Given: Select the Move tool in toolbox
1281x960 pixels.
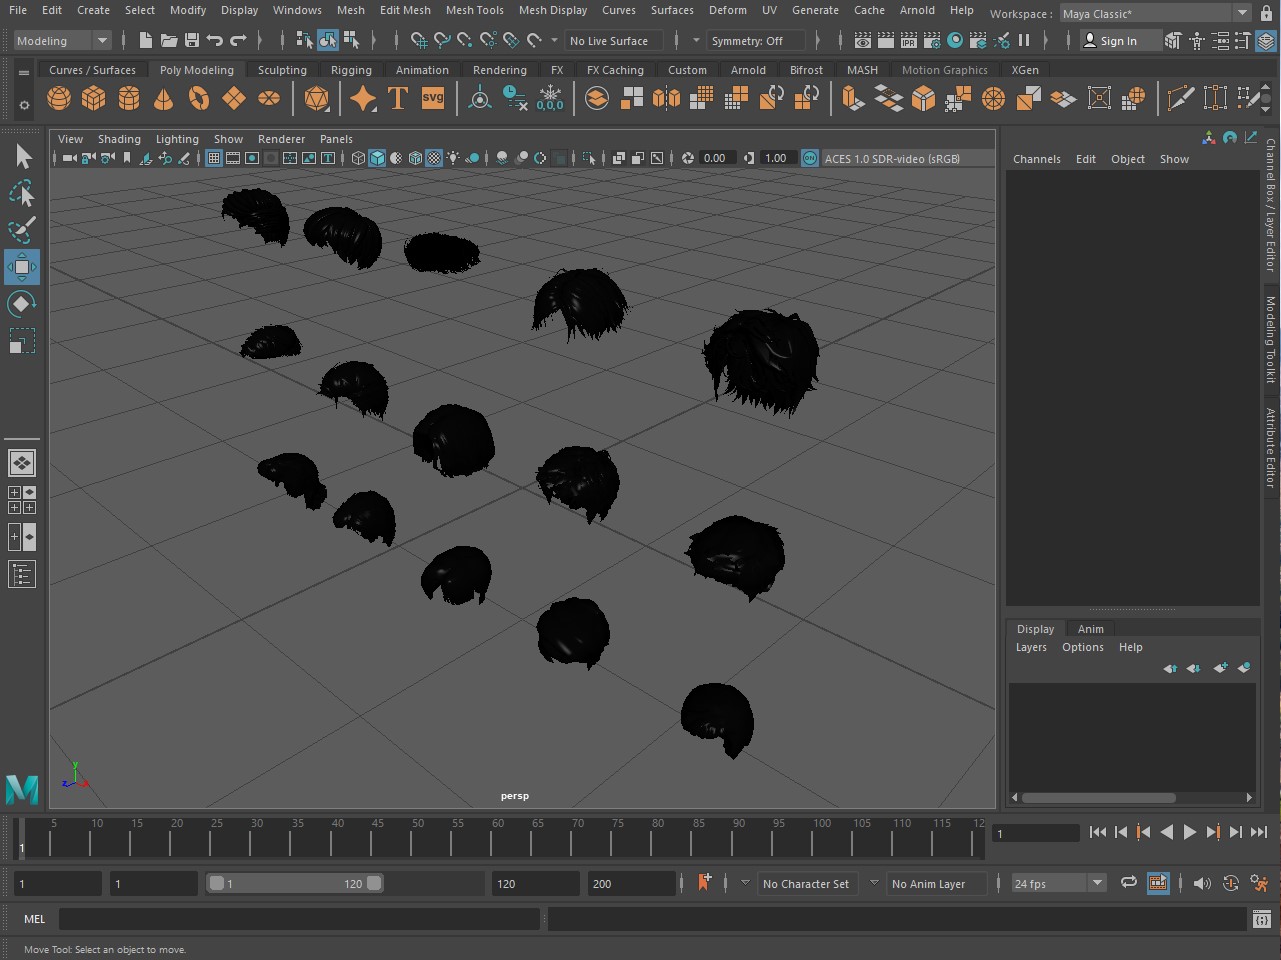Looking at the screenshot, I should (x=22, y=267).
